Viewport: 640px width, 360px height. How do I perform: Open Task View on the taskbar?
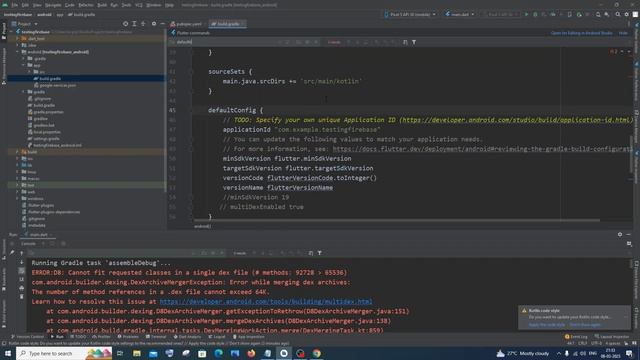[x=120, y=353]
